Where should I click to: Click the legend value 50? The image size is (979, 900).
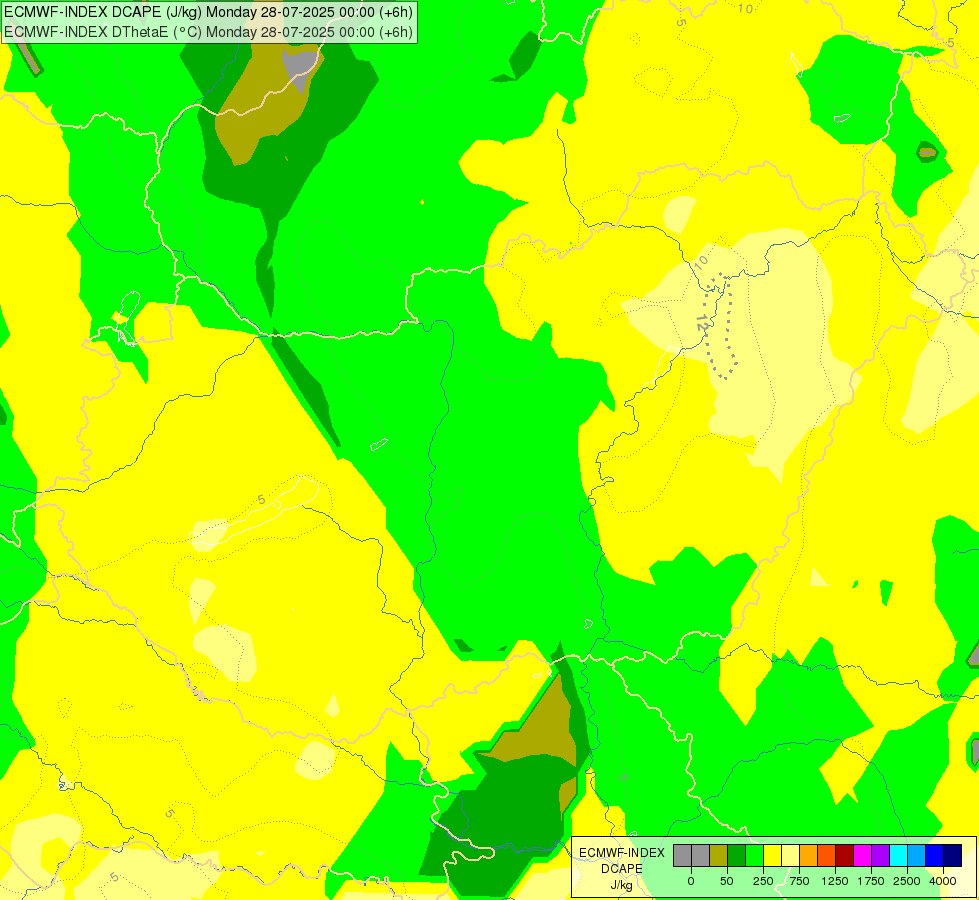727,881
